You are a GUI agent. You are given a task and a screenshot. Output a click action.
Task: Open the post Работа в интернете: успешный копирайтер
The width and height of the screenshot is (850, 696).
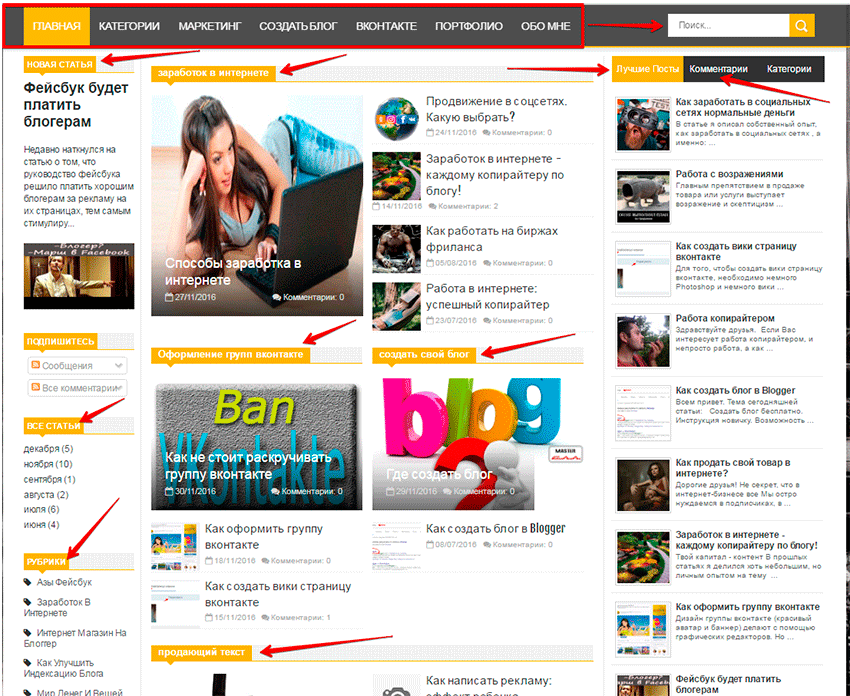(x=487, y=297)
